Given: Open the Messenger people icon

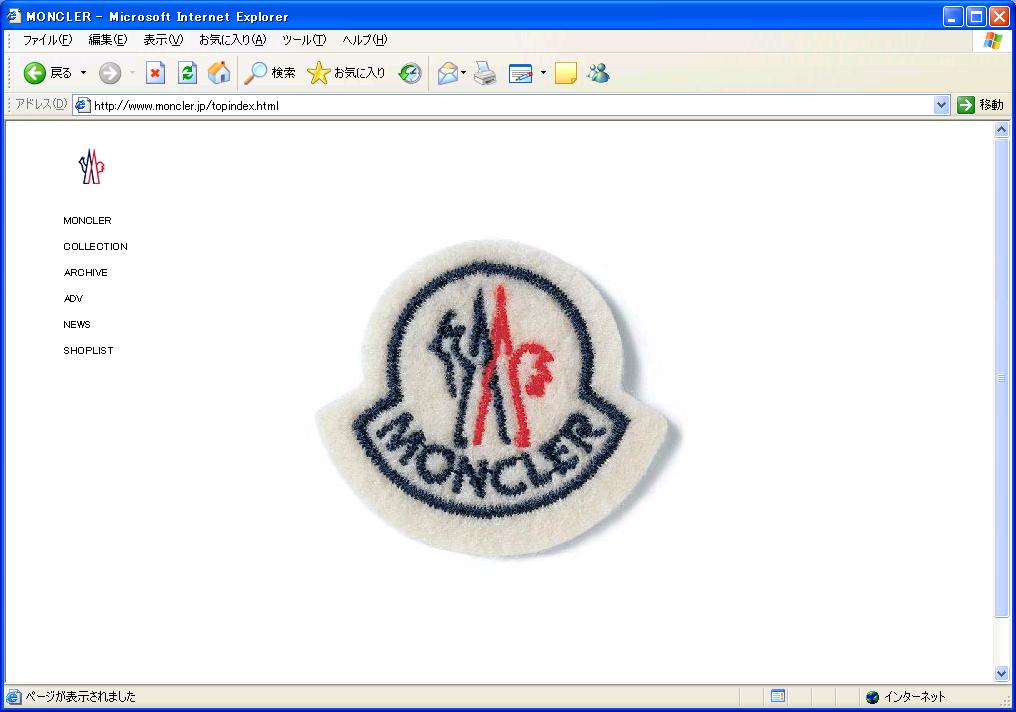Looking at the screenshot, I should pos(598,73).
